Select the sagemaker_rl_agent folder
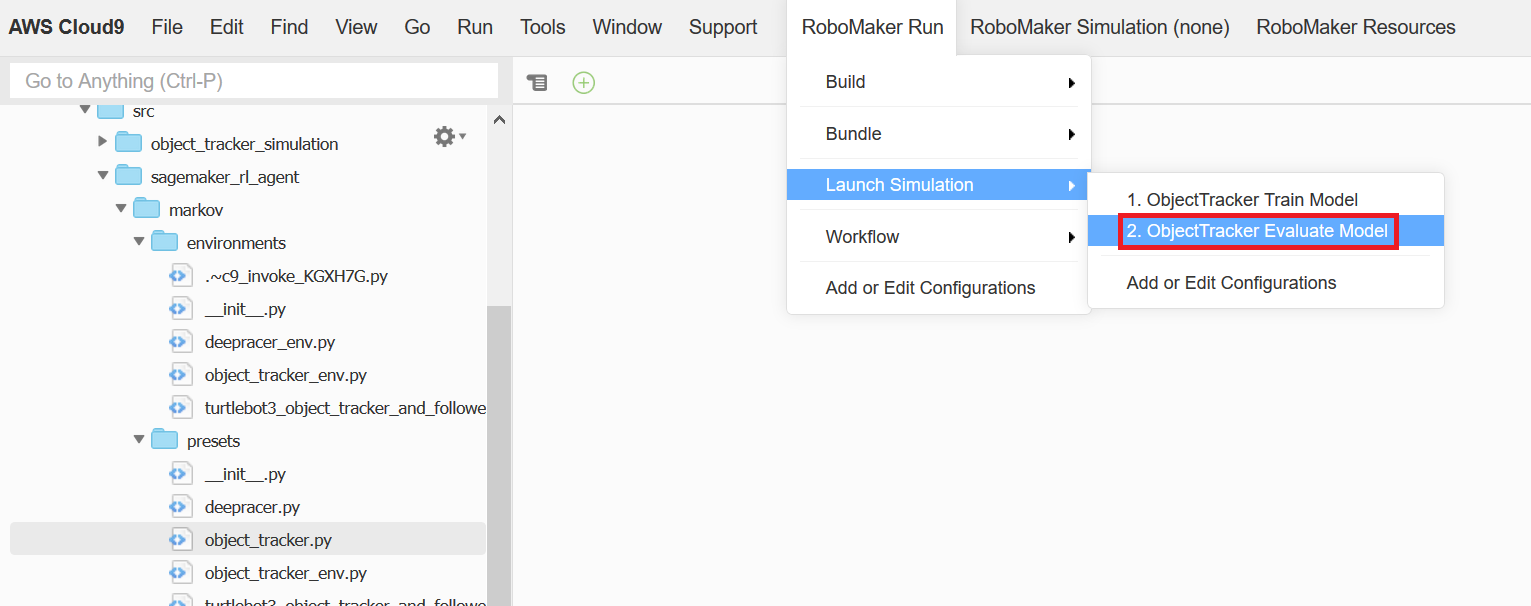 click(x=225, y=177)
